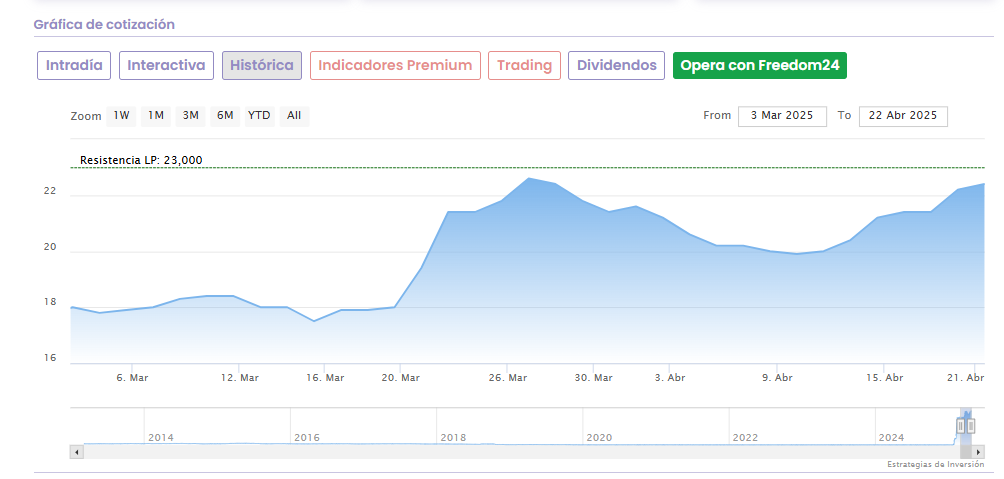This screenshot has width=1004, height=479.
Task: Select the All zoom range
Action: coord(294,116)
